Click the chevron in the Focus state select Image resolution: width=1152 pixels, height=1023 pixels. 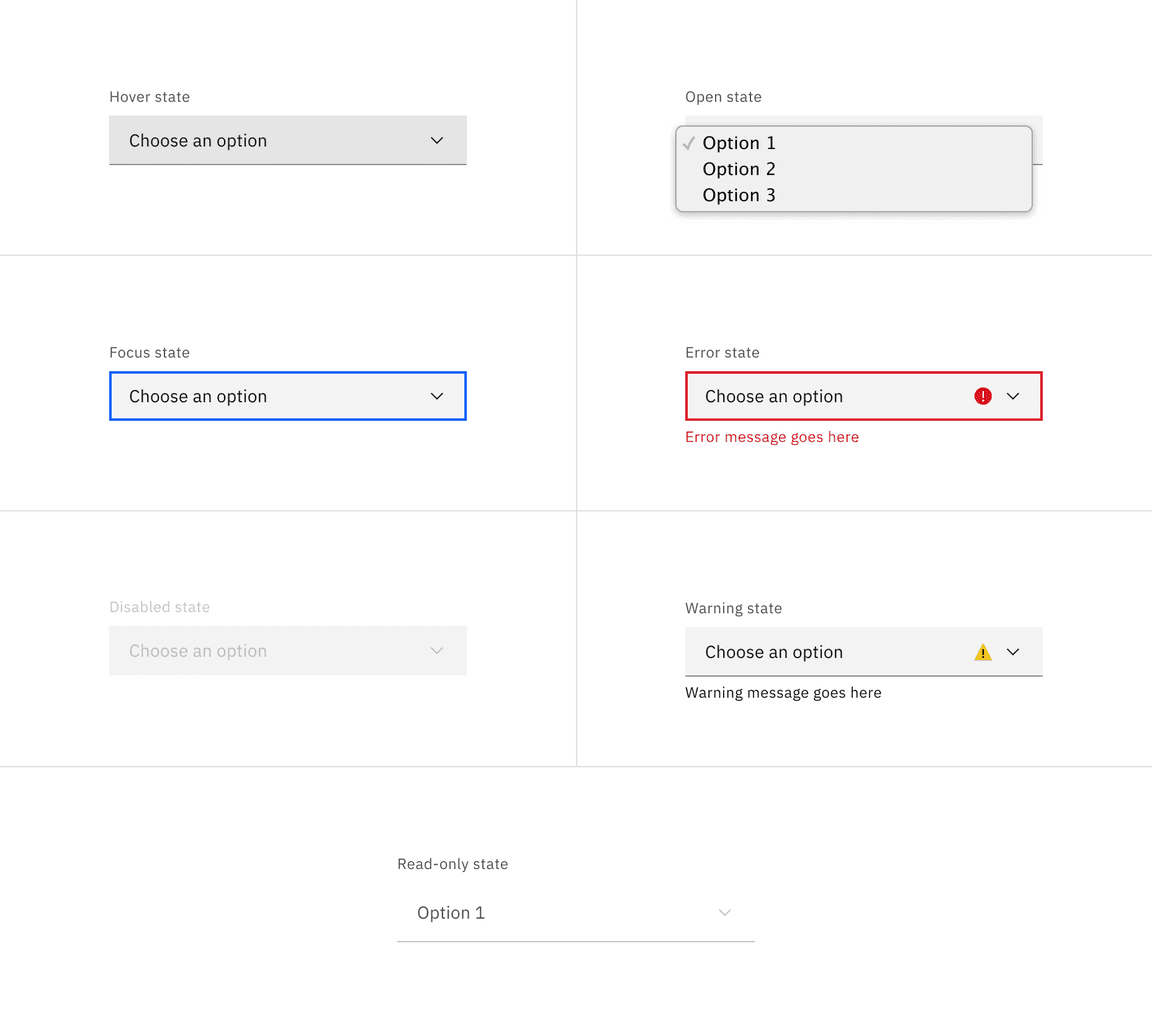[x=437, y=397]
